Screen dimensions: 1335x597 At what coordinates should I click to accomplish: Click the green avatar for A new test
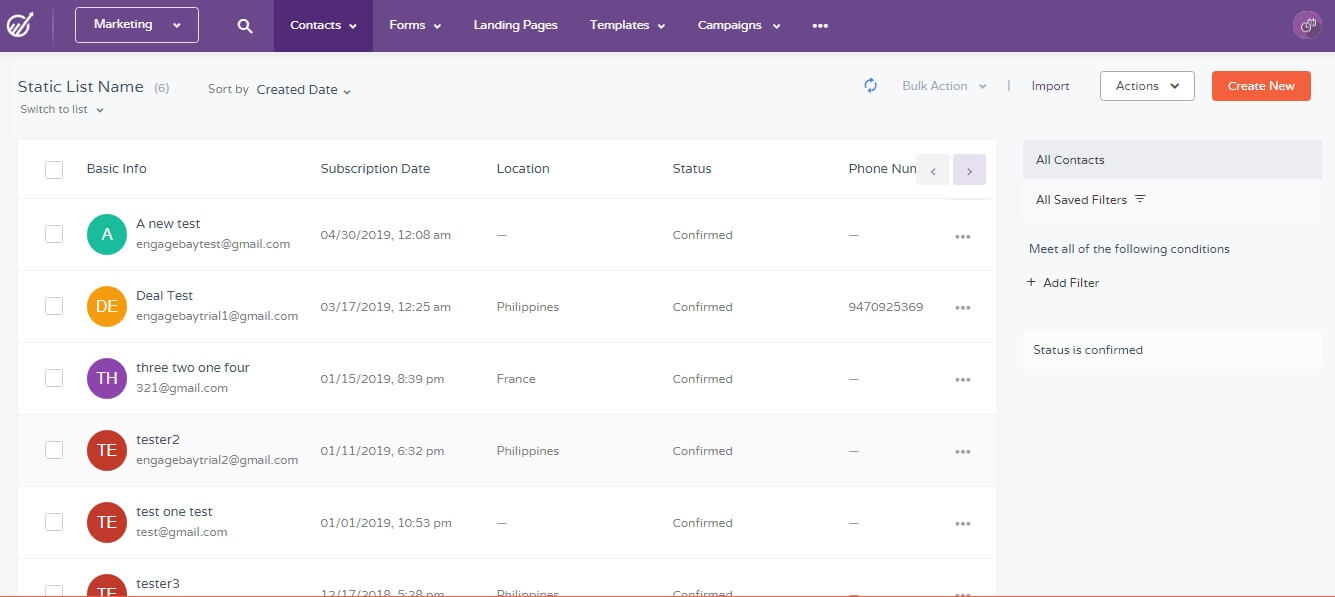pyautogui.click(x=106, y=234)
